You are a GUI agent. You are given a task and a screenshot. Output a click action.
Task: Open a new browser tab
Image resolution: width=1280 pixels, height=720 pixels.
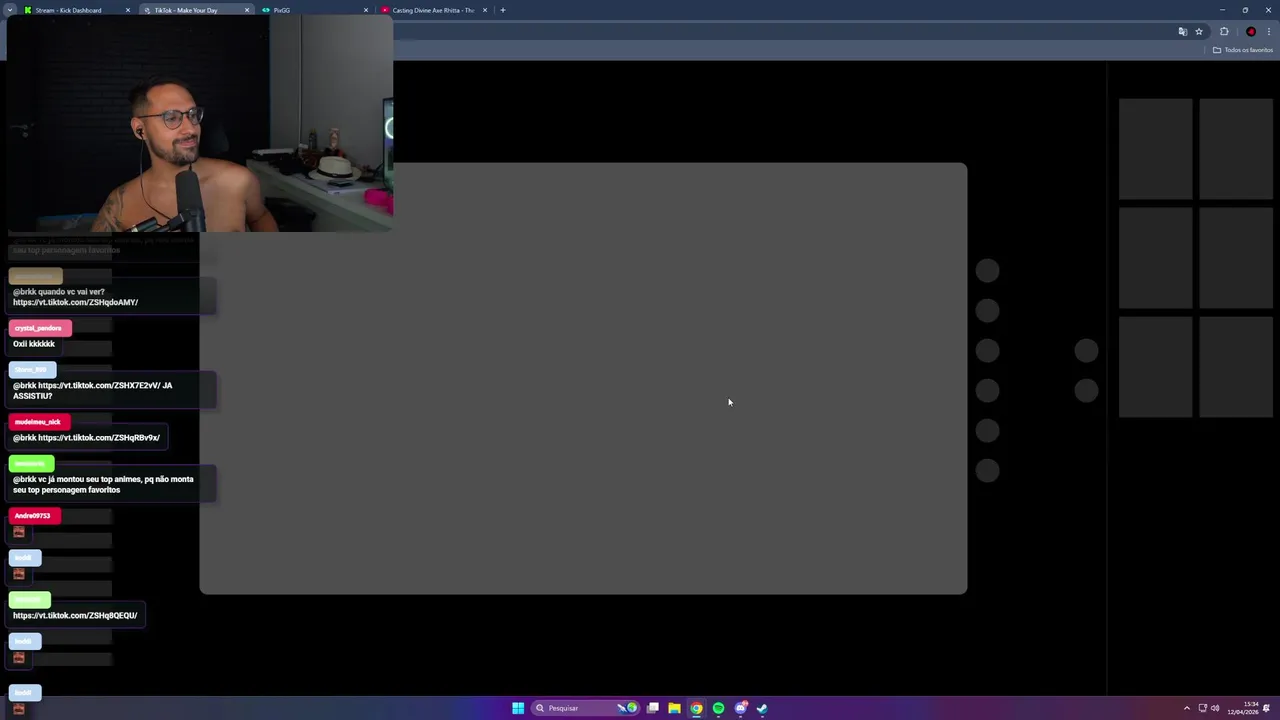point(503,10)
